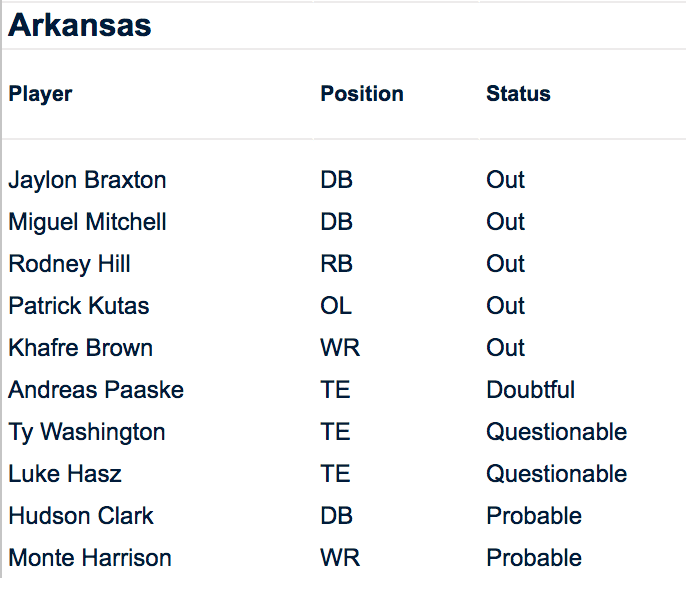Click Jaylon Braxton's Out status

(505, 180)
